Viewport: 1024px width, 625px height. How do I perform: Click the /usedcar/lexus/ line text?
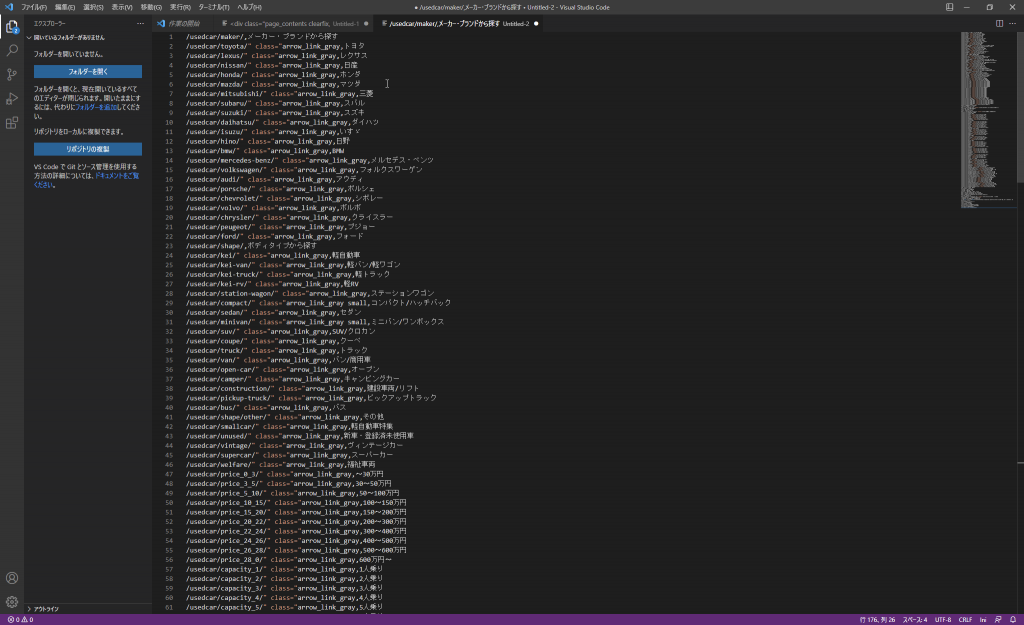coord(276,56)
